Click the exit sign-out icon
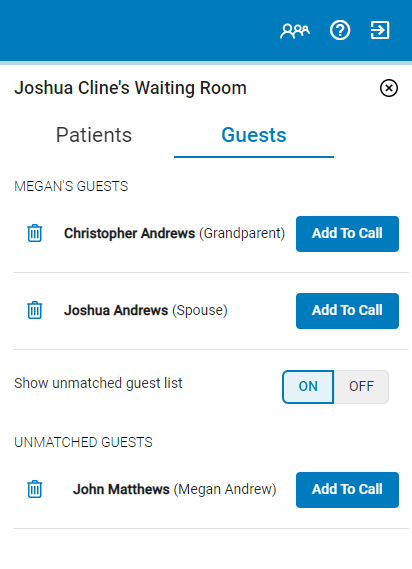The width and height of the screenshot is (412, 569). point(380,30)
